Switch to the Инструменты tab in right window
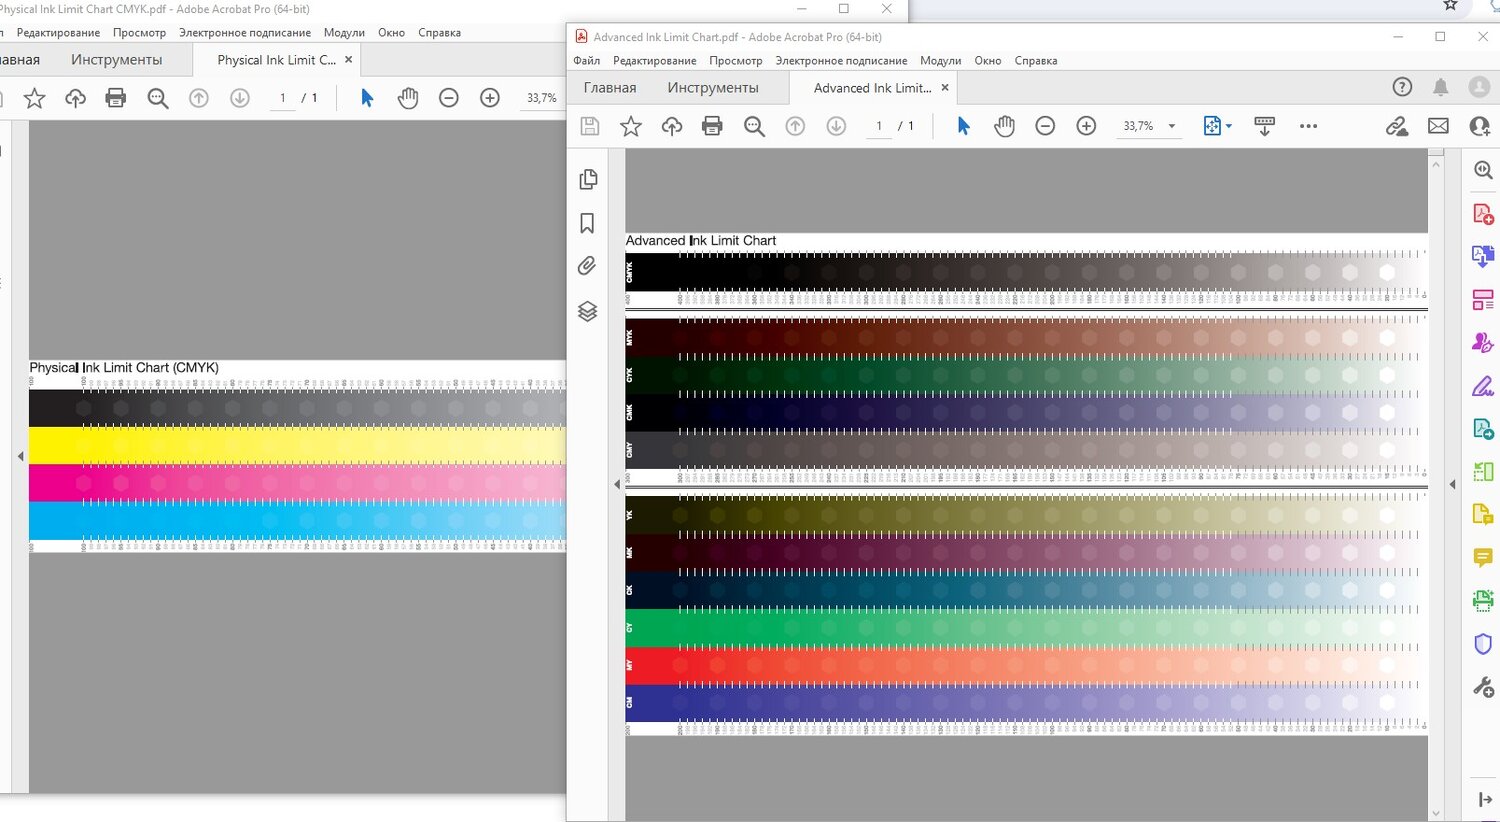The image size is (1500, 822). 712,88
